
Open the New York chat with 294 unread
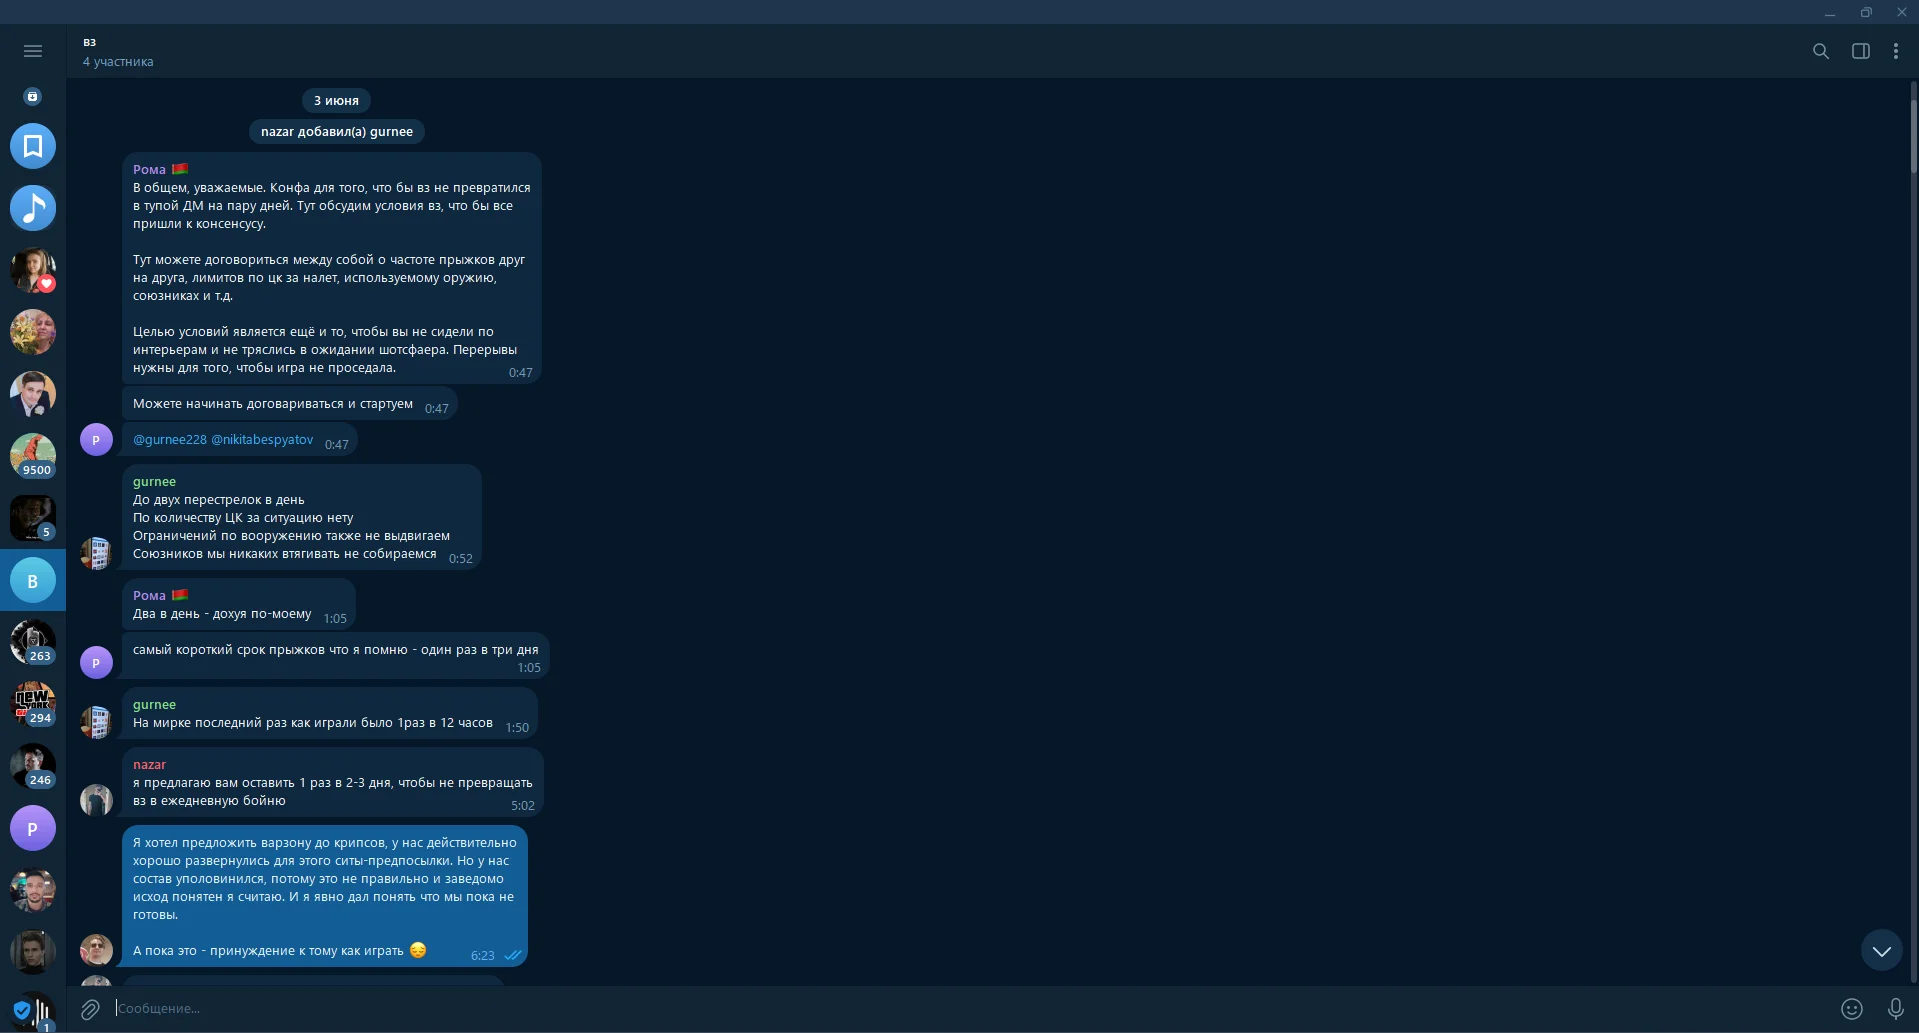pos(33,704)
